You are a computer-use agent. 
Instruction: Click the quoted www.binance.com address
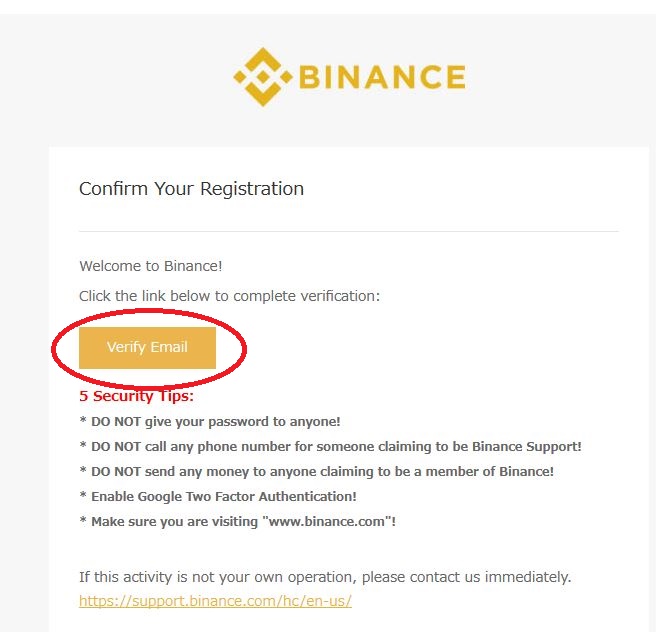point(326,522)
